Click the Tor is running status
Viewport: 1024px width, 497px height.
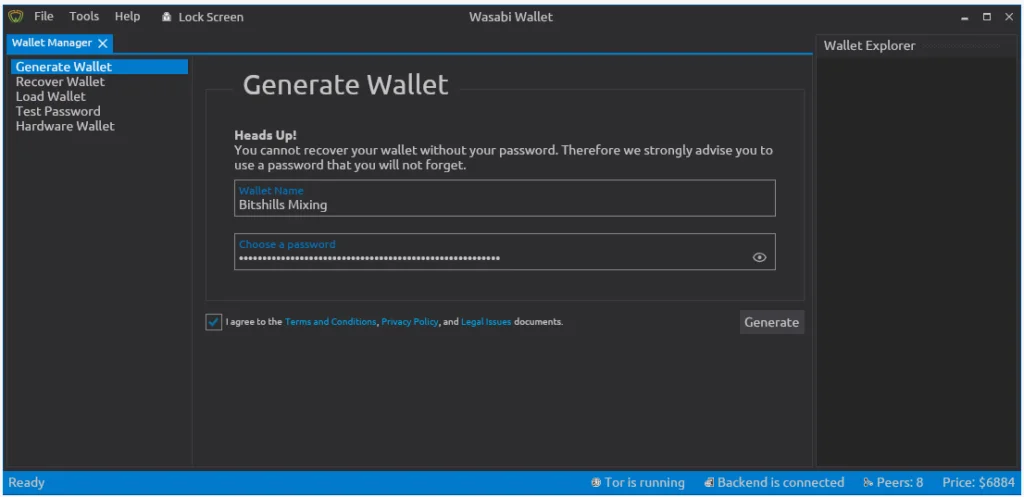(637, 483)
